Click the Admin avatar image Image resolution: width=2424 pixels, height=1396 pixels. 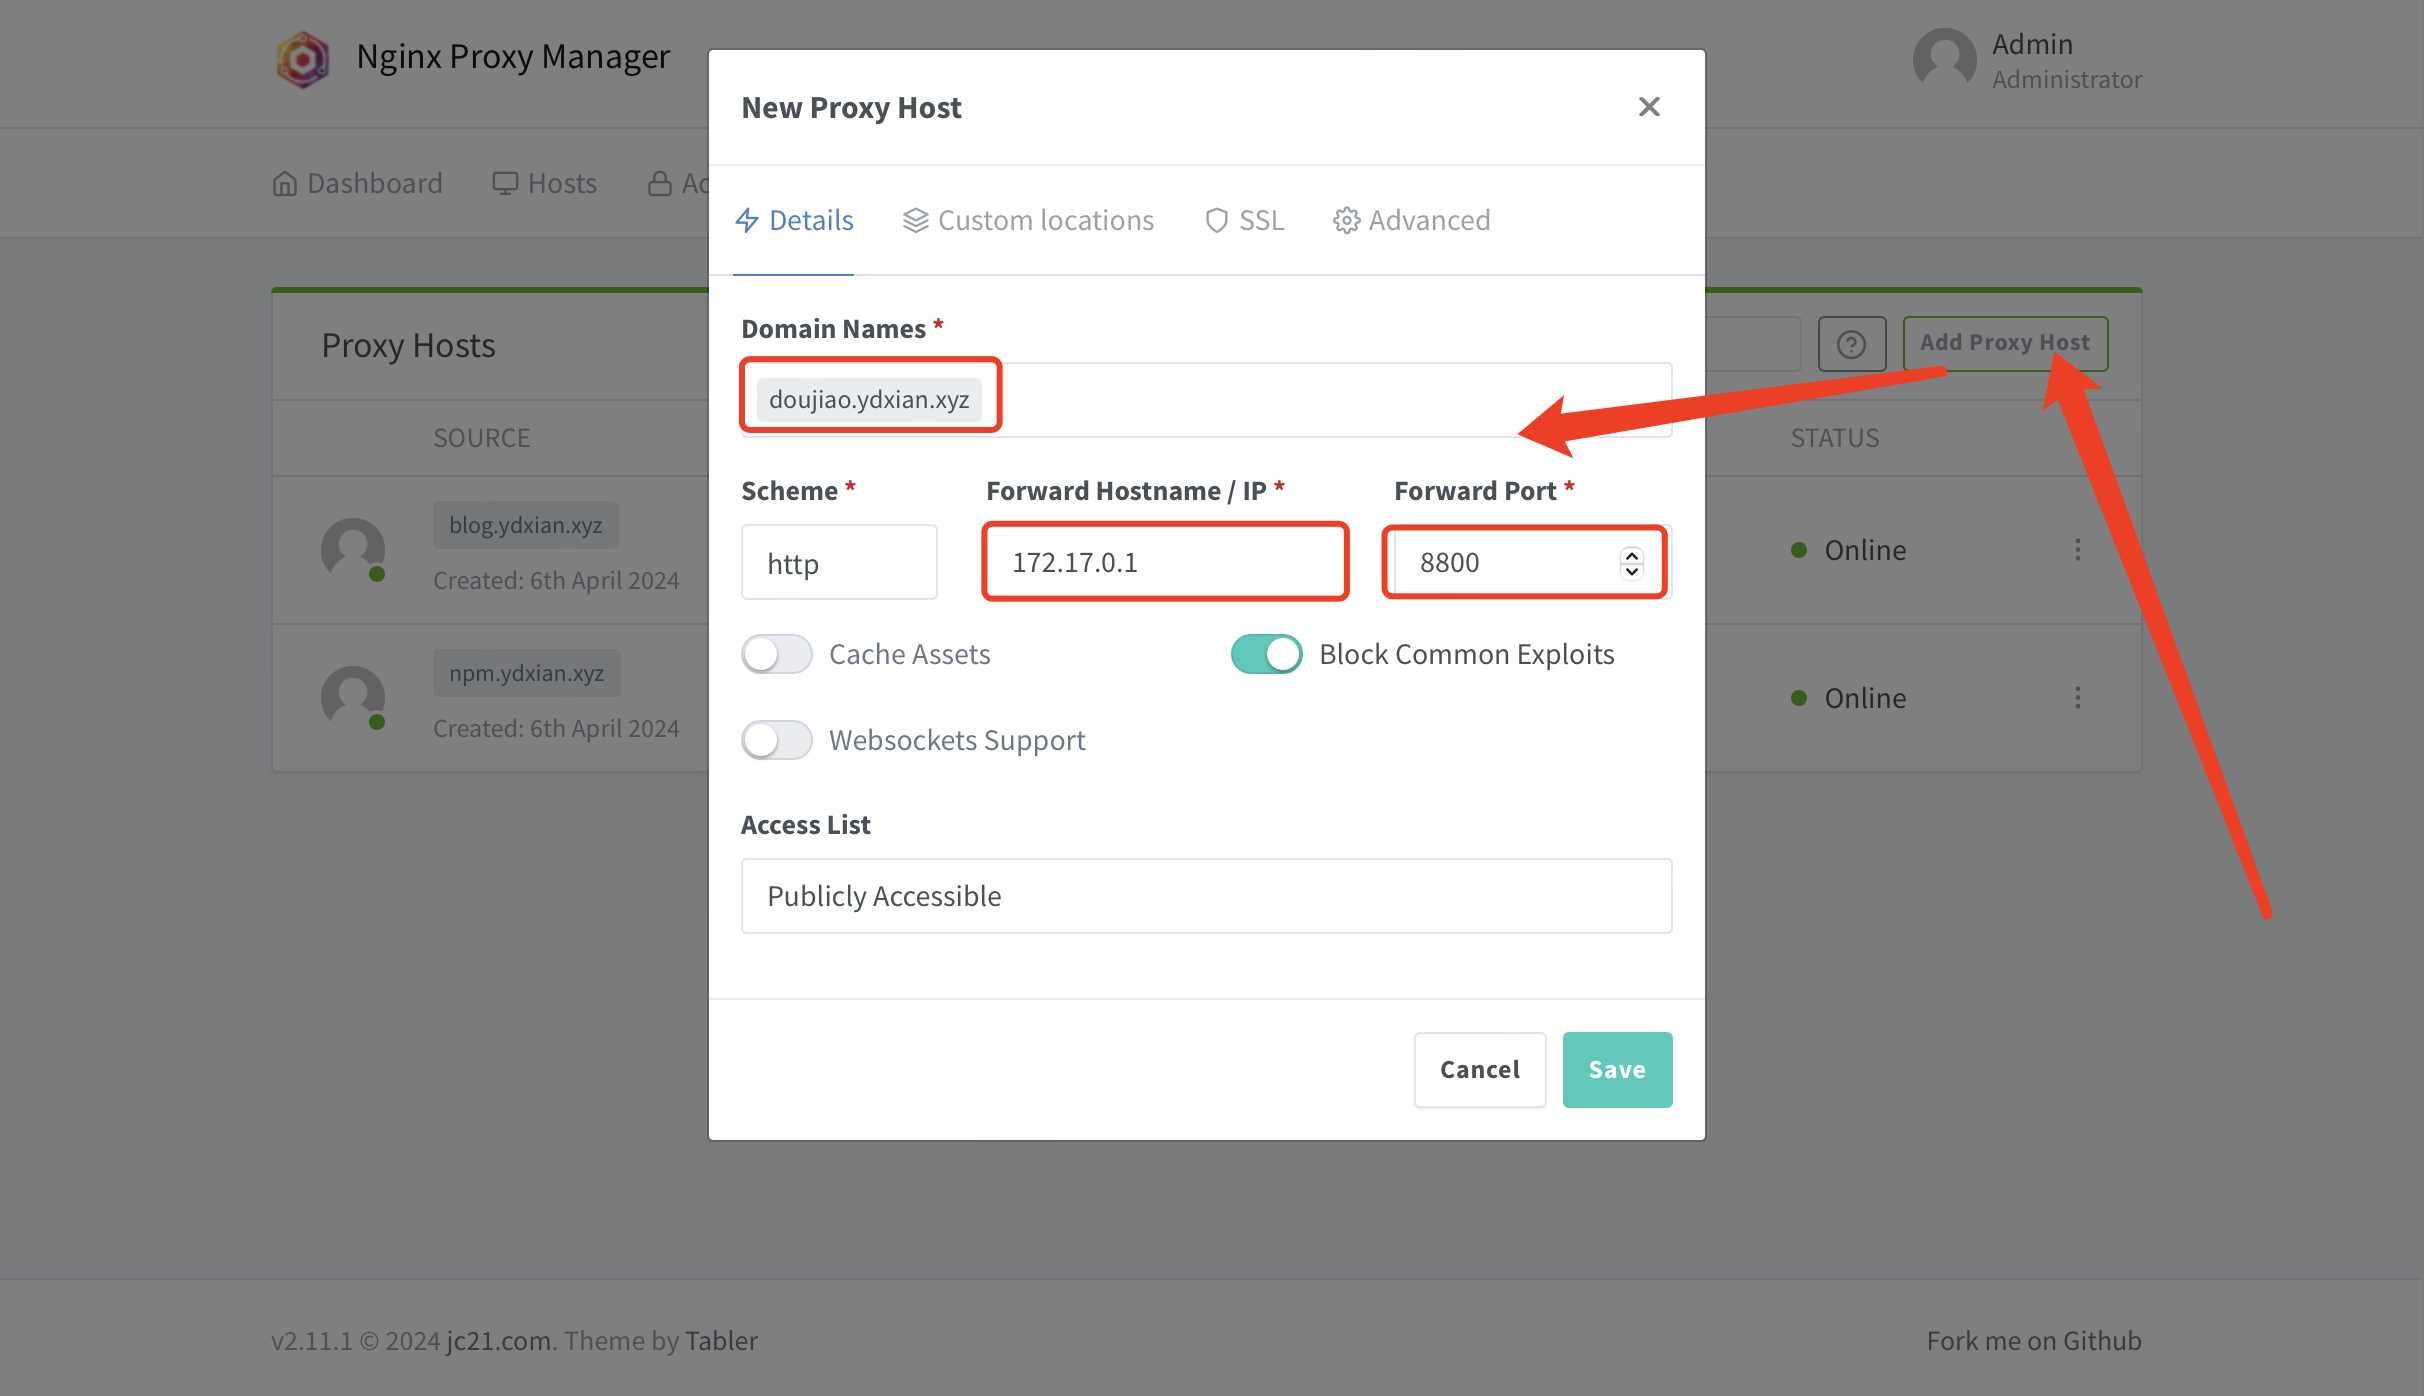[x=1944, y=60]
